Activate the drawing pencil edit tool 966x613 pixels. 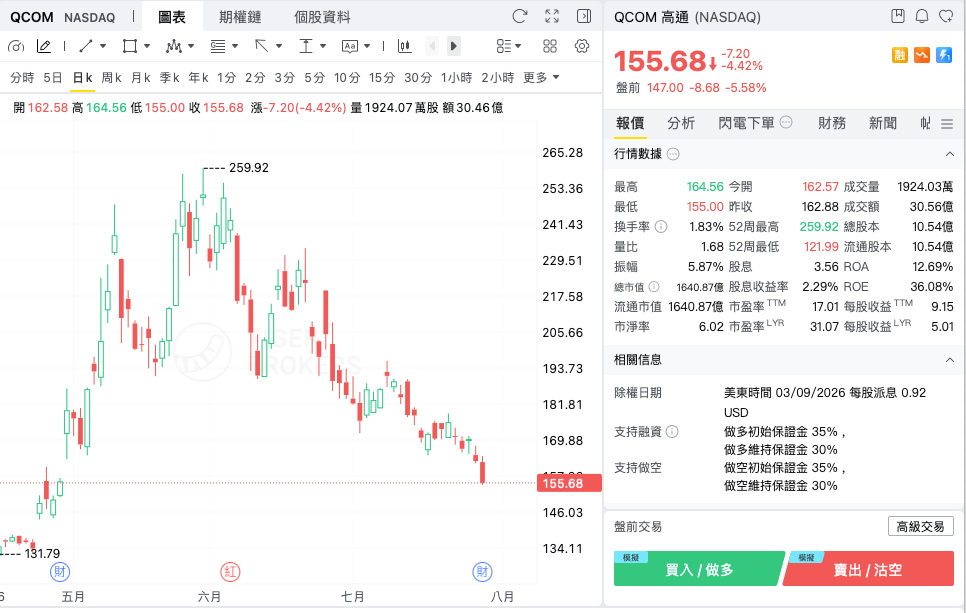(x=44, y=46)
